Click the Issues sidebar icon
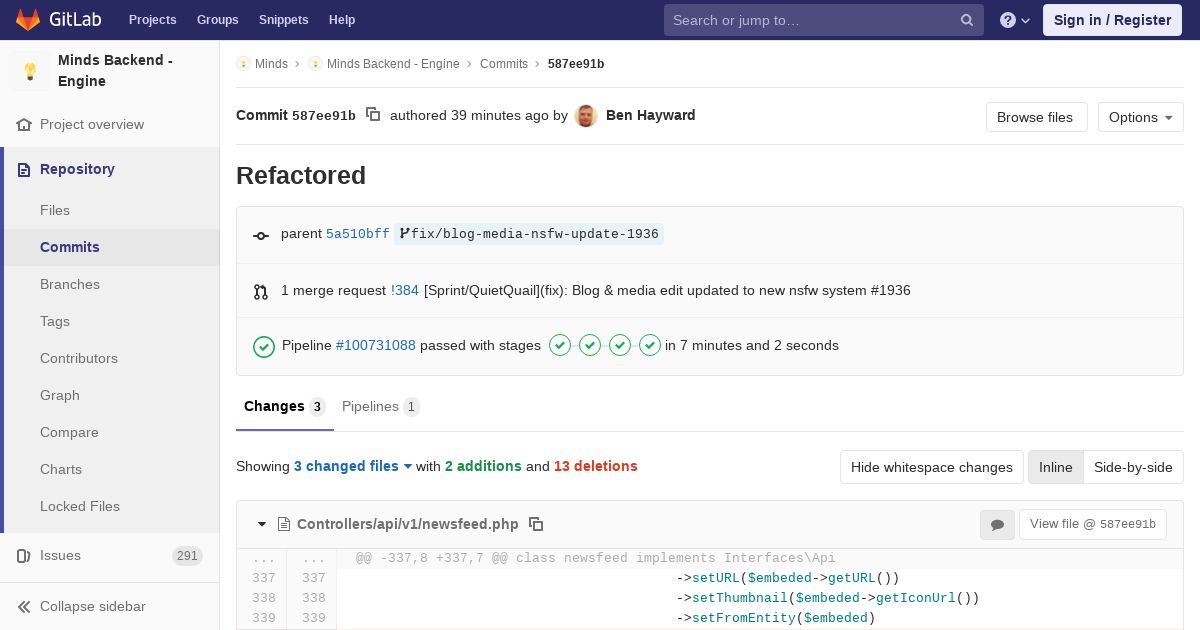Image resolution: width=1200 pixels, height=630 pixels. (24, 556)
